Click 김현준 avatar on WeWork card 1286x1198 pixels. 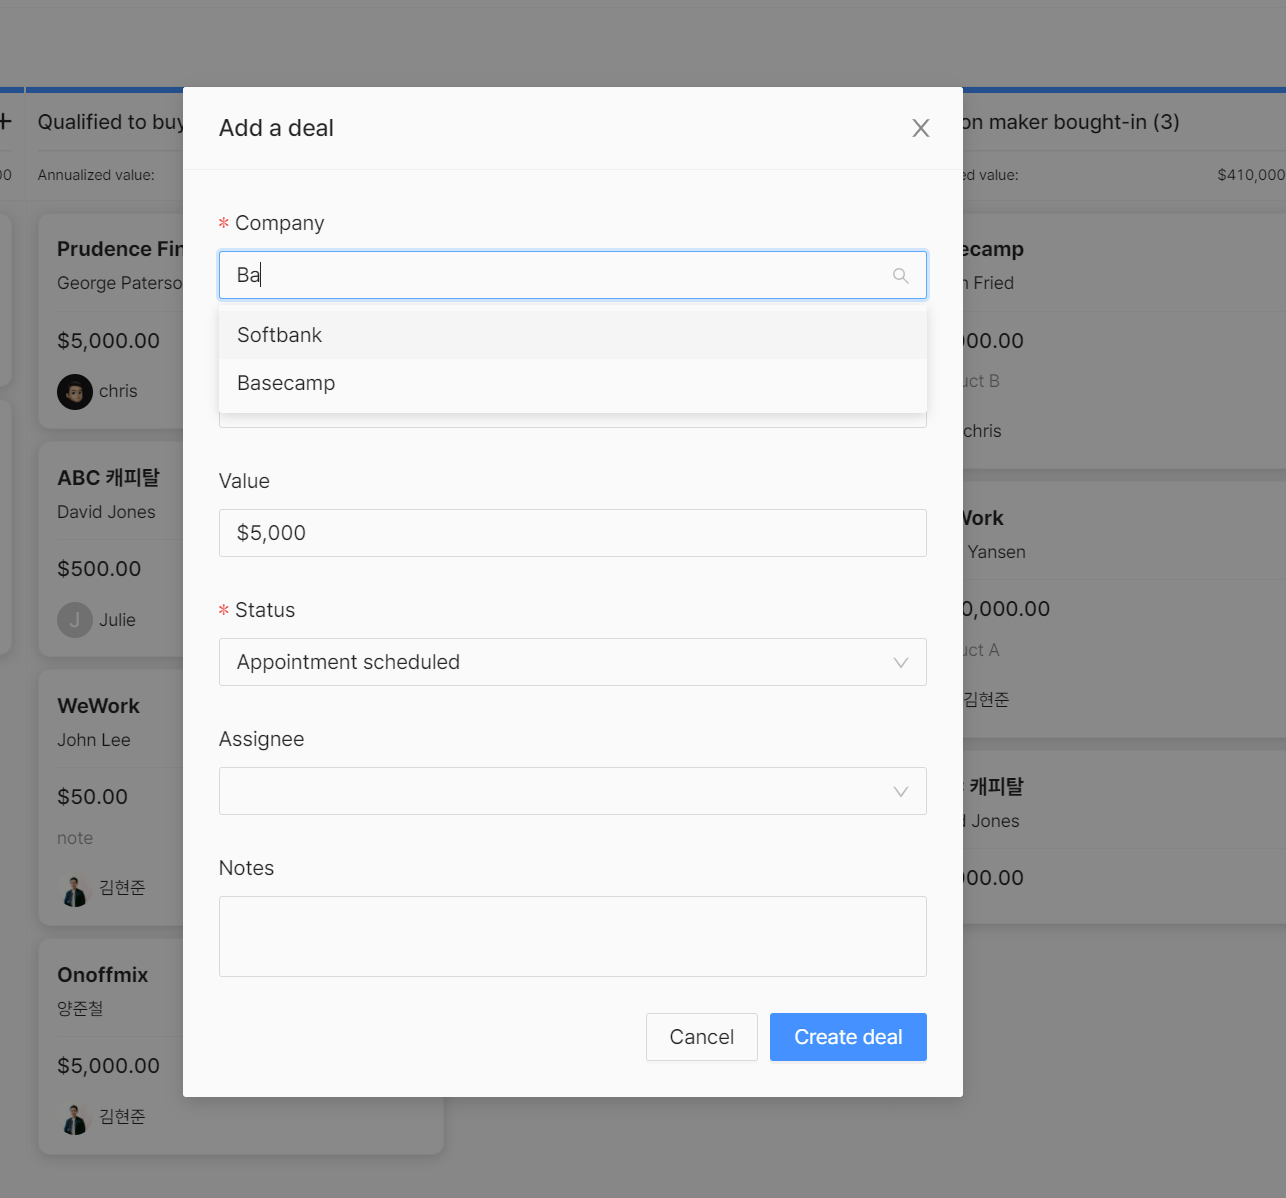click(x=75, y=888)
